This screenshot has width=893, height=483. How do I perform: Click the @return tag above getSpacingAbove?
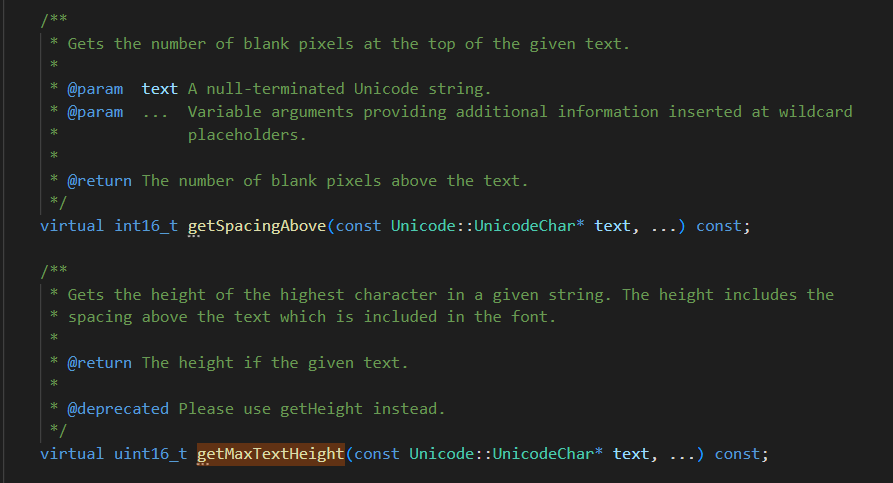coord(100,181)
